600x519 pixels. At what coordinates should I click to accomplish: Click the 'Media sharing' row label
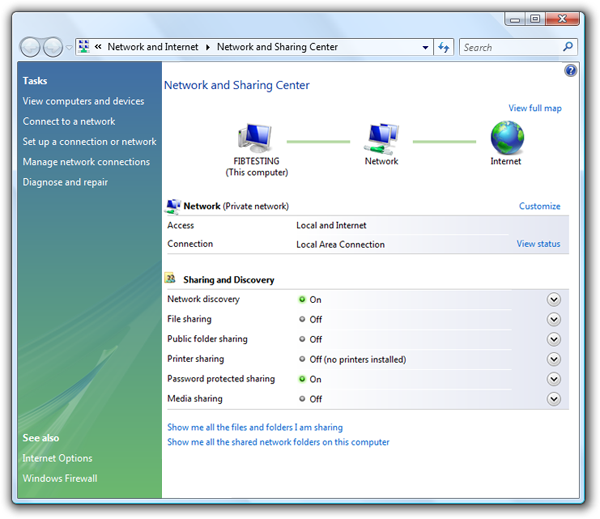click(x=195, y=399)
